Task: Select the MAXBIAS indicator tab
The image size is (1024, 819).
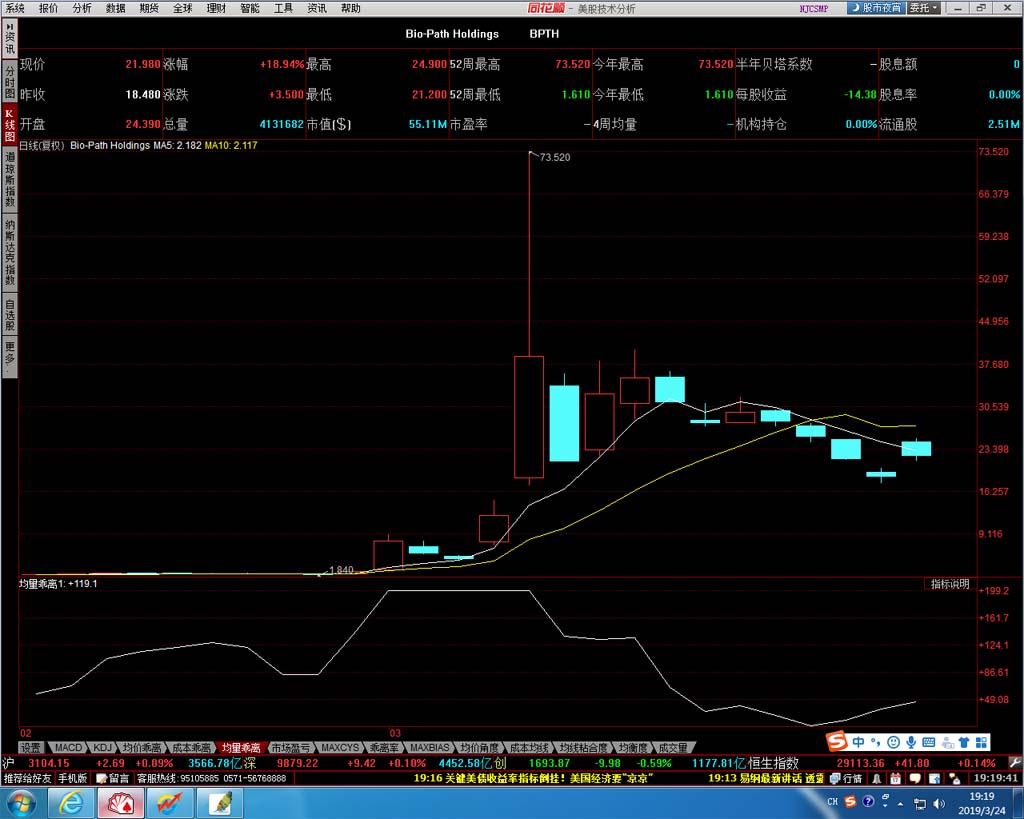Action: coord(429,747)
